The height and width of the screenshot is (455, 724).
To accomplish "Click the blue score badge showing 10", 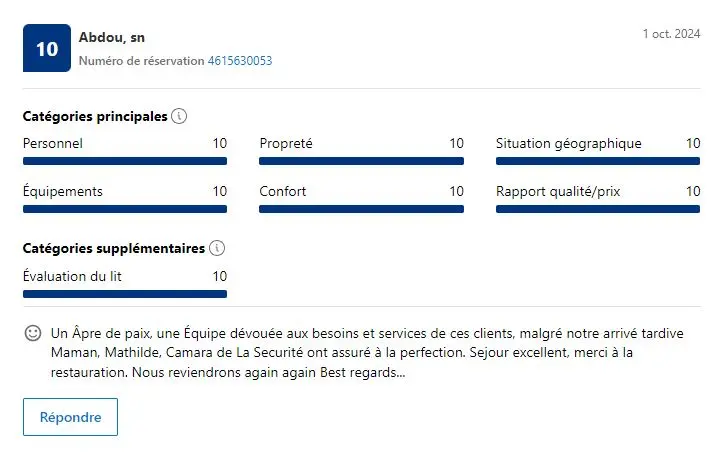I will [47, 48].
